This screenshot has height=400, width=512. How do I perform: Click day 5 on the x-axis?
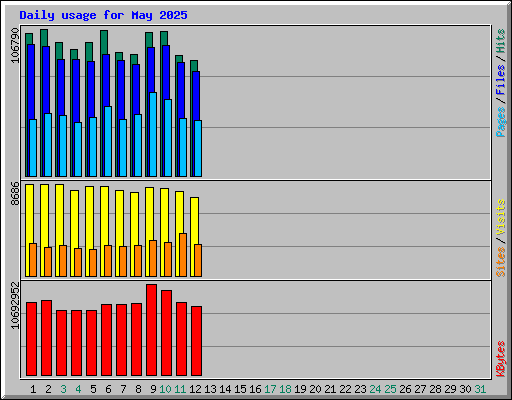tap(93, 389)
